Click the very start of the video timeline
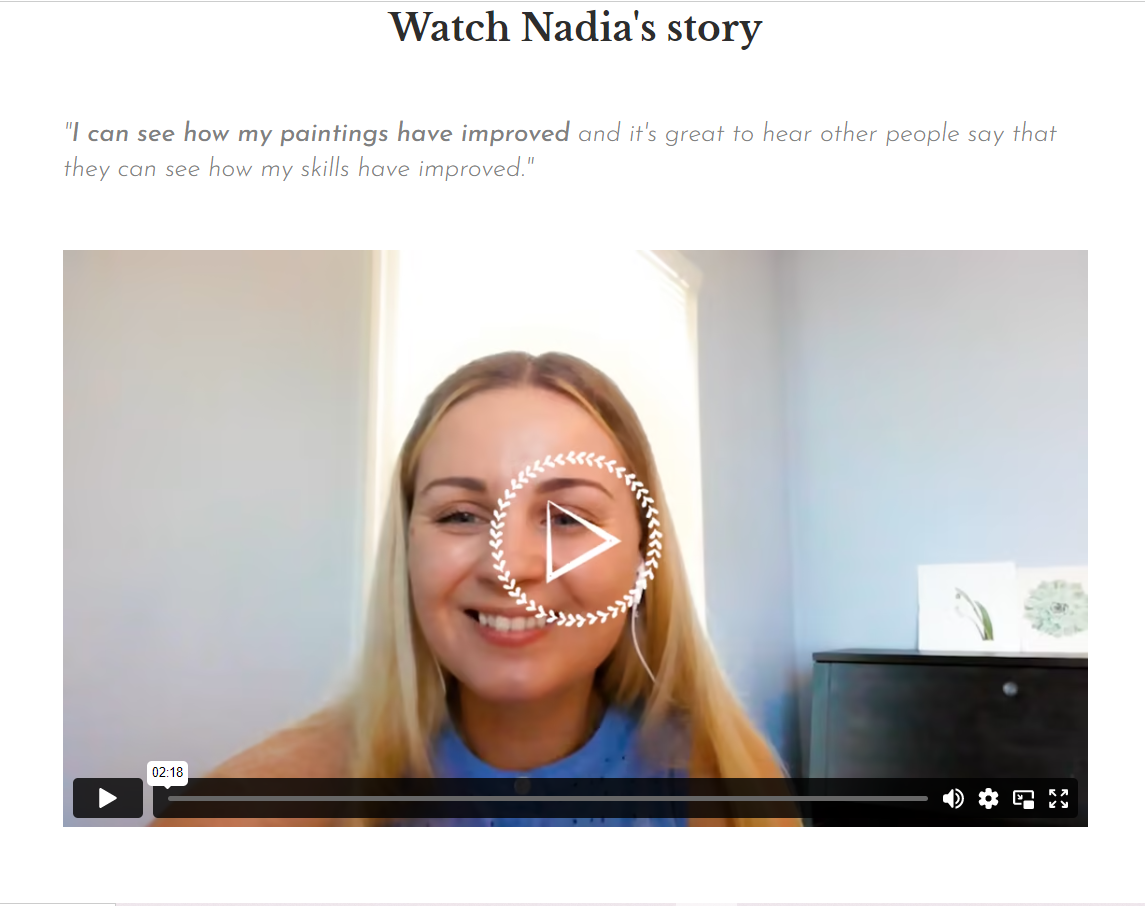Image resolution: width=1145 pixels, height=906 pixels. coord(170,799)
